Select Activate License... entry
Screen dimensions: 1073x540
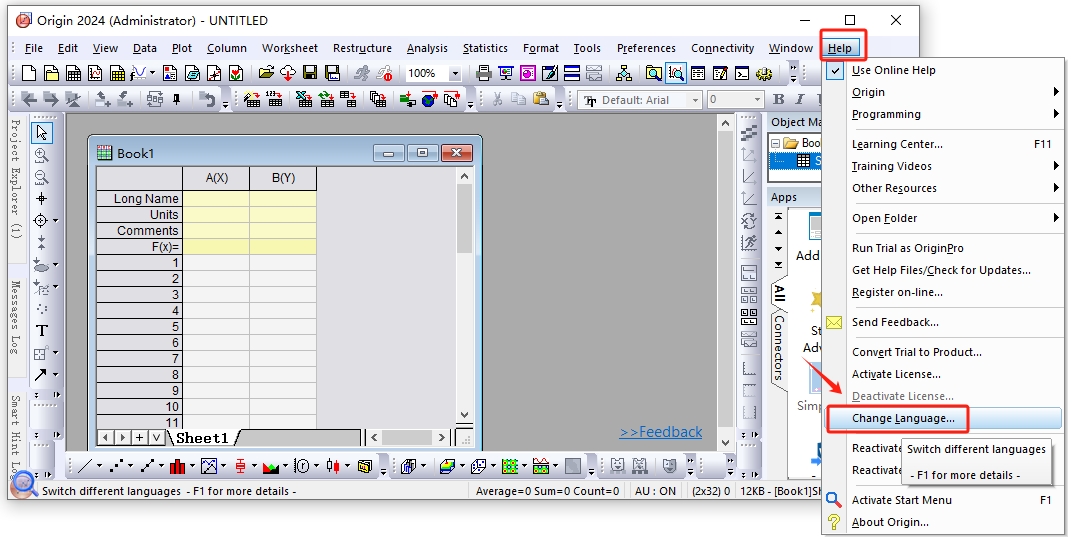944,374
